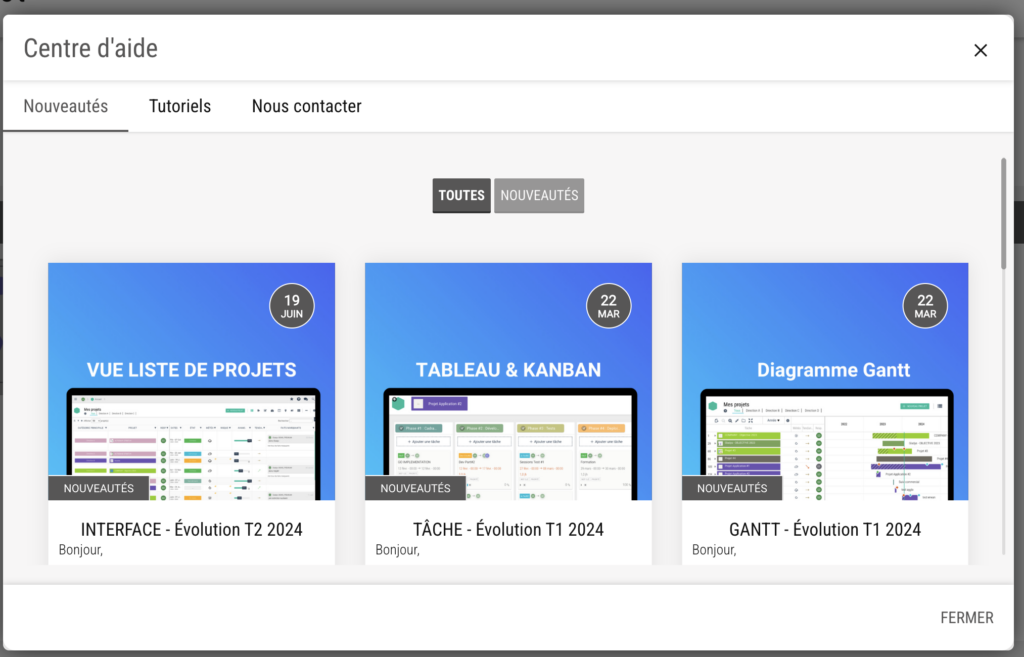Open article INTERFACE - Évolution T2 2024
Image resolution: width=1024 pixels, height=657 pixels.
[191, 529]
